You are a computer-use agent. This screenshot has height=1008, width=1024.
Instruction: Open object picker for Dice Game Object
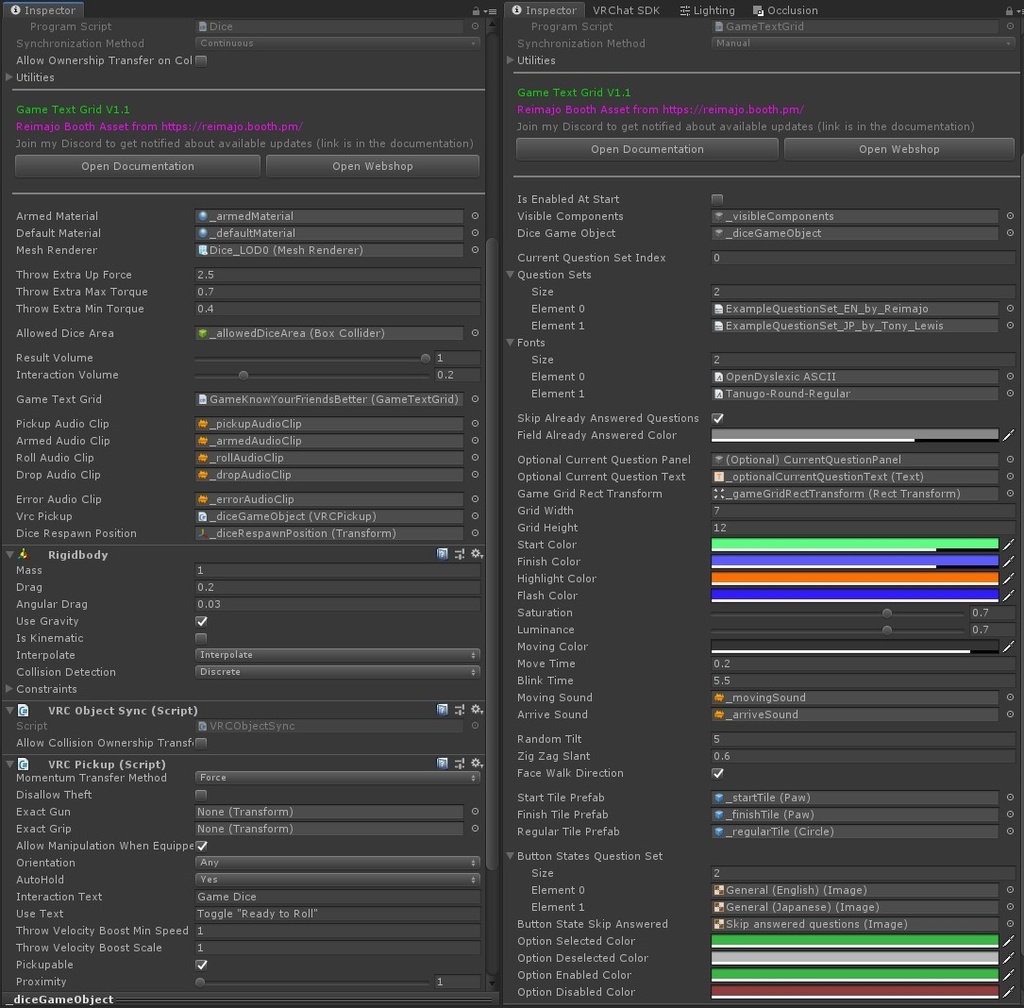coord(1010,233)
